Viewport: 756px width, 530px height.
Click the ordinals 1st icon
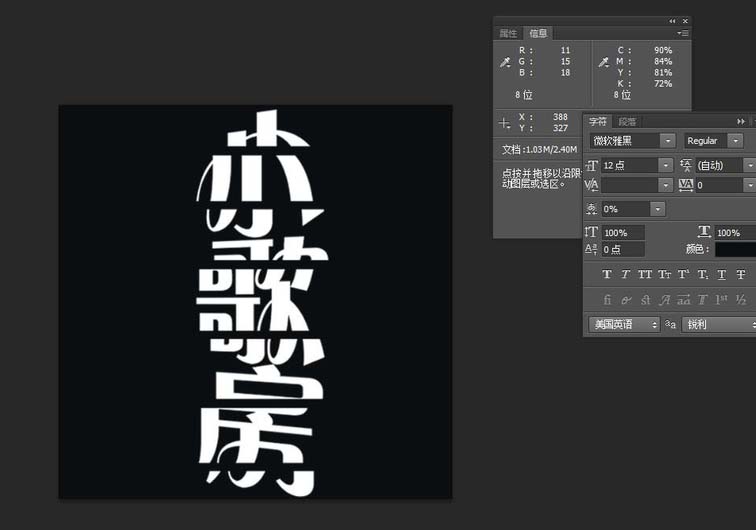tap(722, 300)
